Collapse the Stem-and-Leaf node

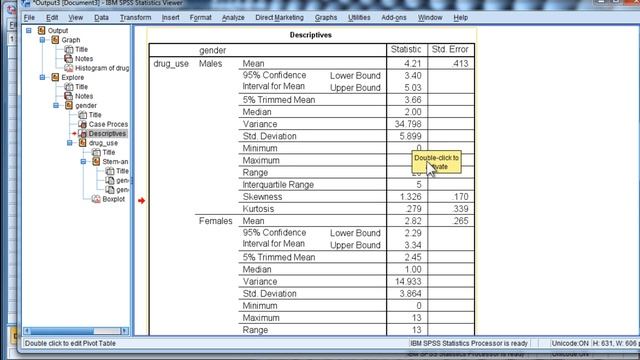coord(83,162)
